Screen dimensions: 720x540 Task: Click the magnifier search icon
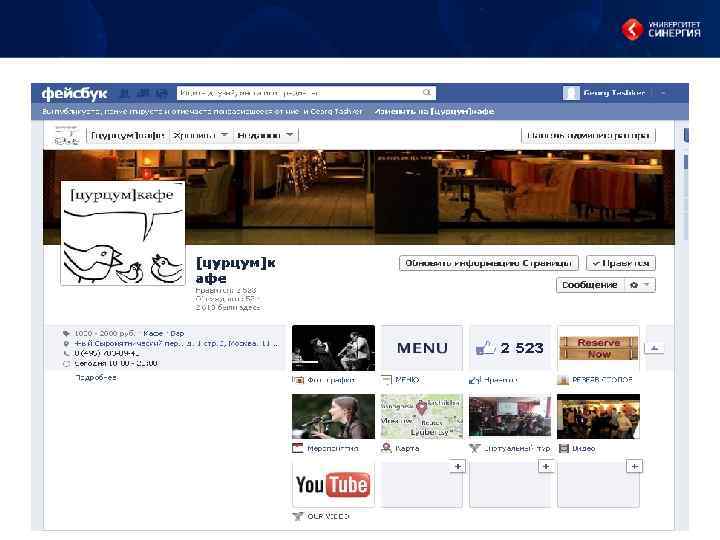click(427, 93)
